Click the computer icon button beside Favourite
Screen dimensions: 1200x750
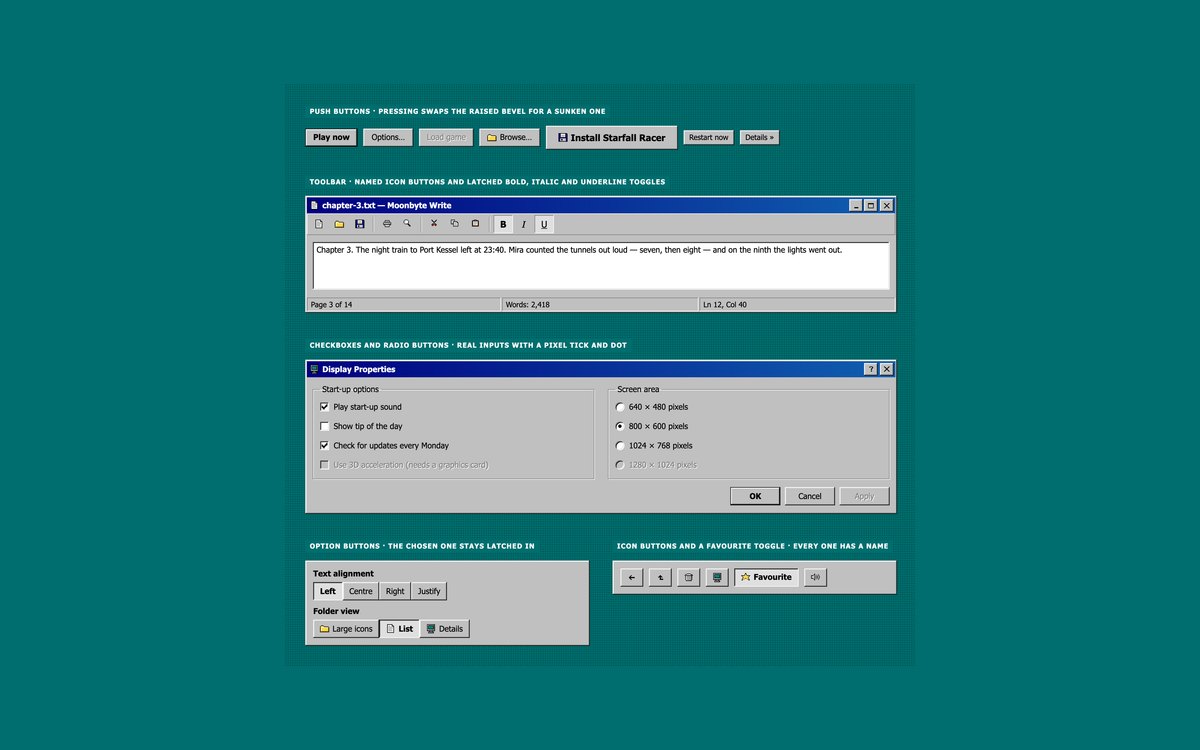click(717, 577)
